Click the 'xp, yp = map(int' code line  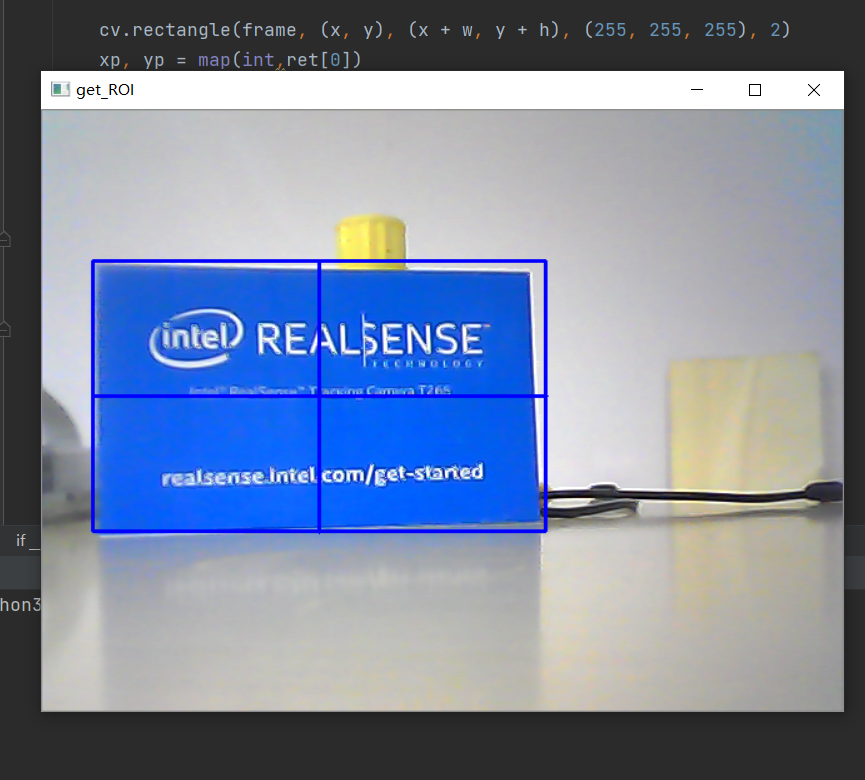coord(230,60)
